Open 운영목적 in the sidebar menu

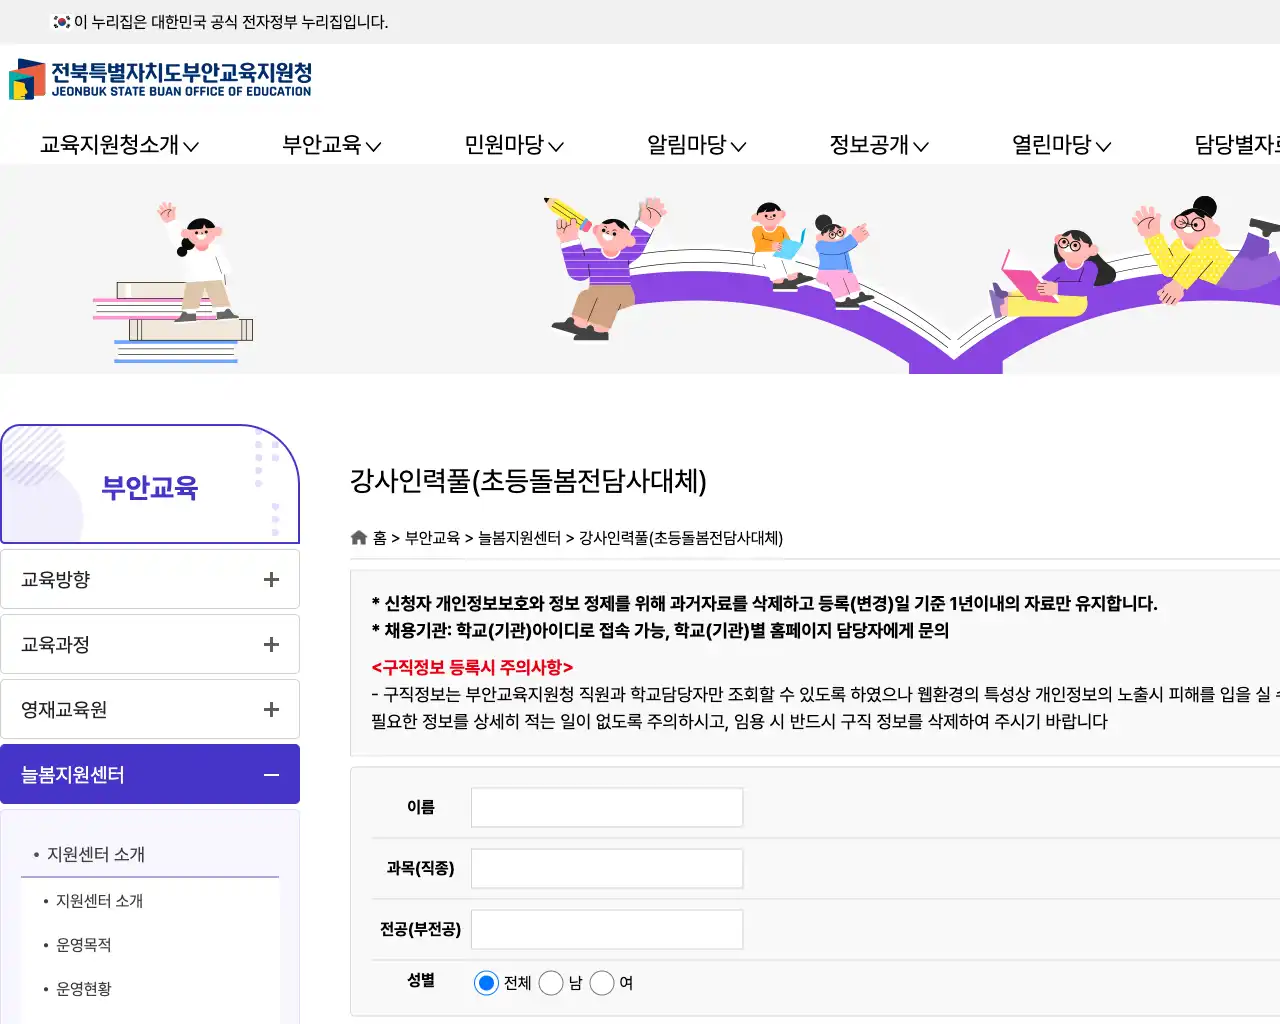(83, 944)
